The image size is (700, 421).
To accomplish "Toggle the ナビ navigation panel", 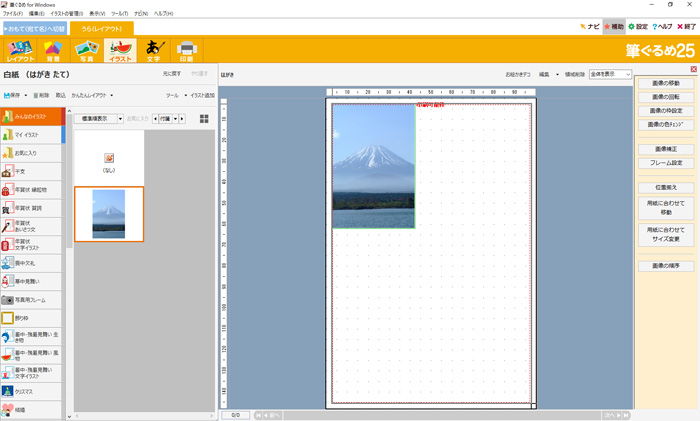I will click(590, 27).
